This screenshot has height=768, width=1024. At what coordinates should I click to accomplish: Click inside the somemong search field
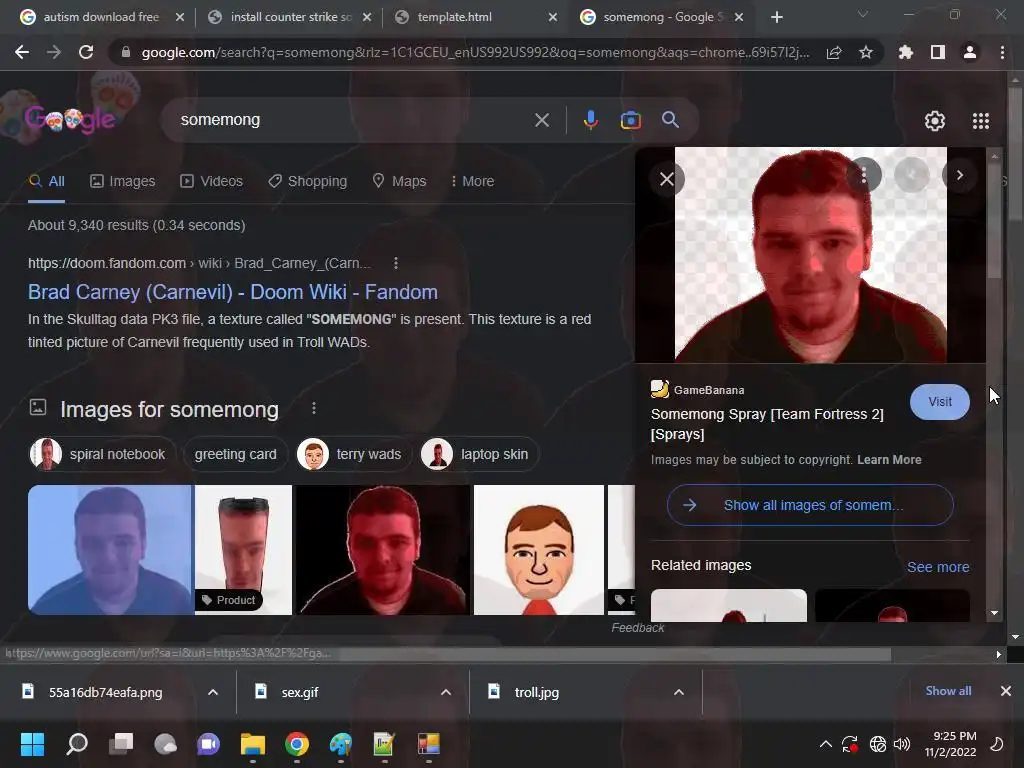click(353, 120)
